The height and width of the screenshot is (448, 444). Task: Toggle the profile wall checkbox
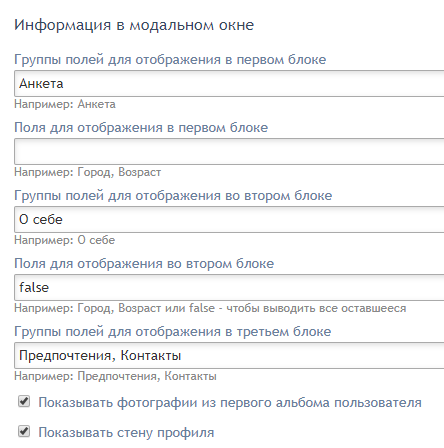click(x=24, y=431)
